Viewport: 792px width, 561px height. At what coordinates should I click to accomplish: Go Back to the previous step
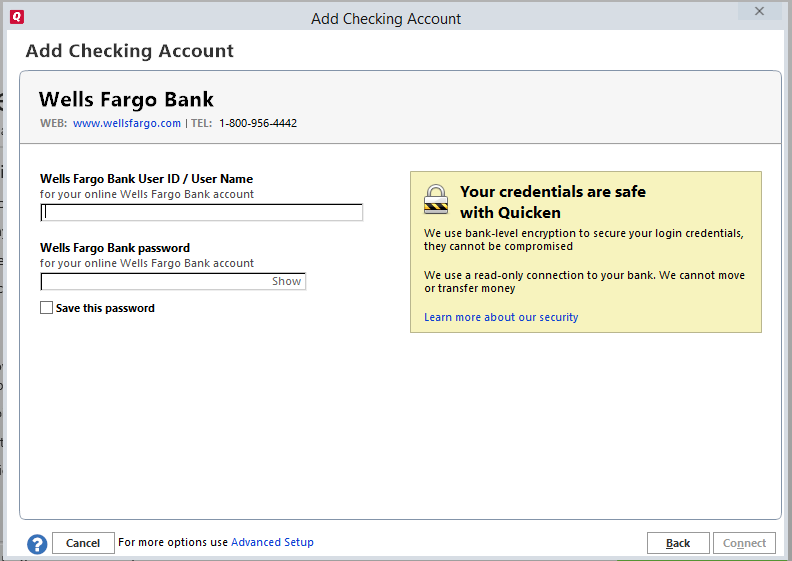pyautogui.click(x=678, y=543)
